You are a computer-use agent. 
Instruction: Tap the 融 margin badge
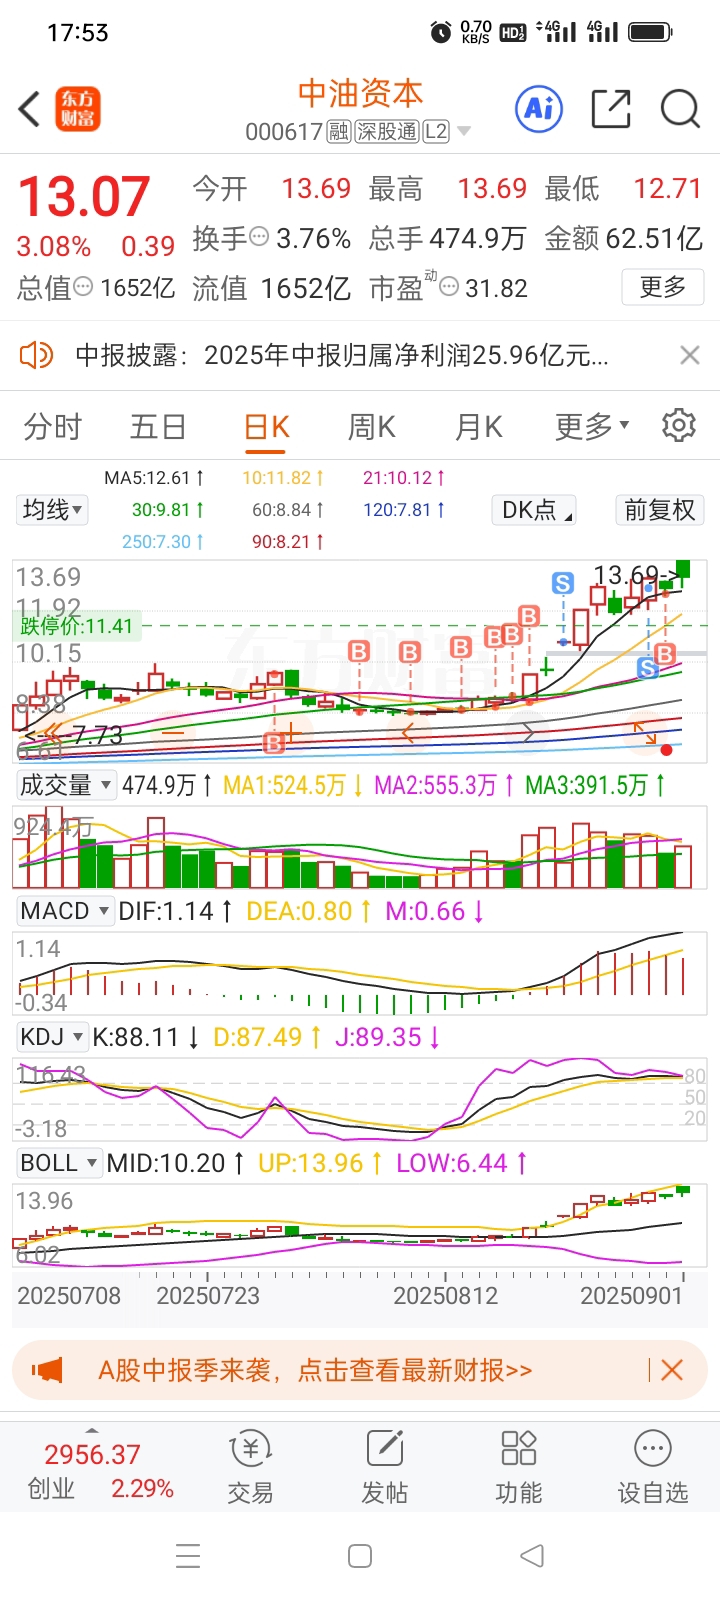(x=338, y=132)
